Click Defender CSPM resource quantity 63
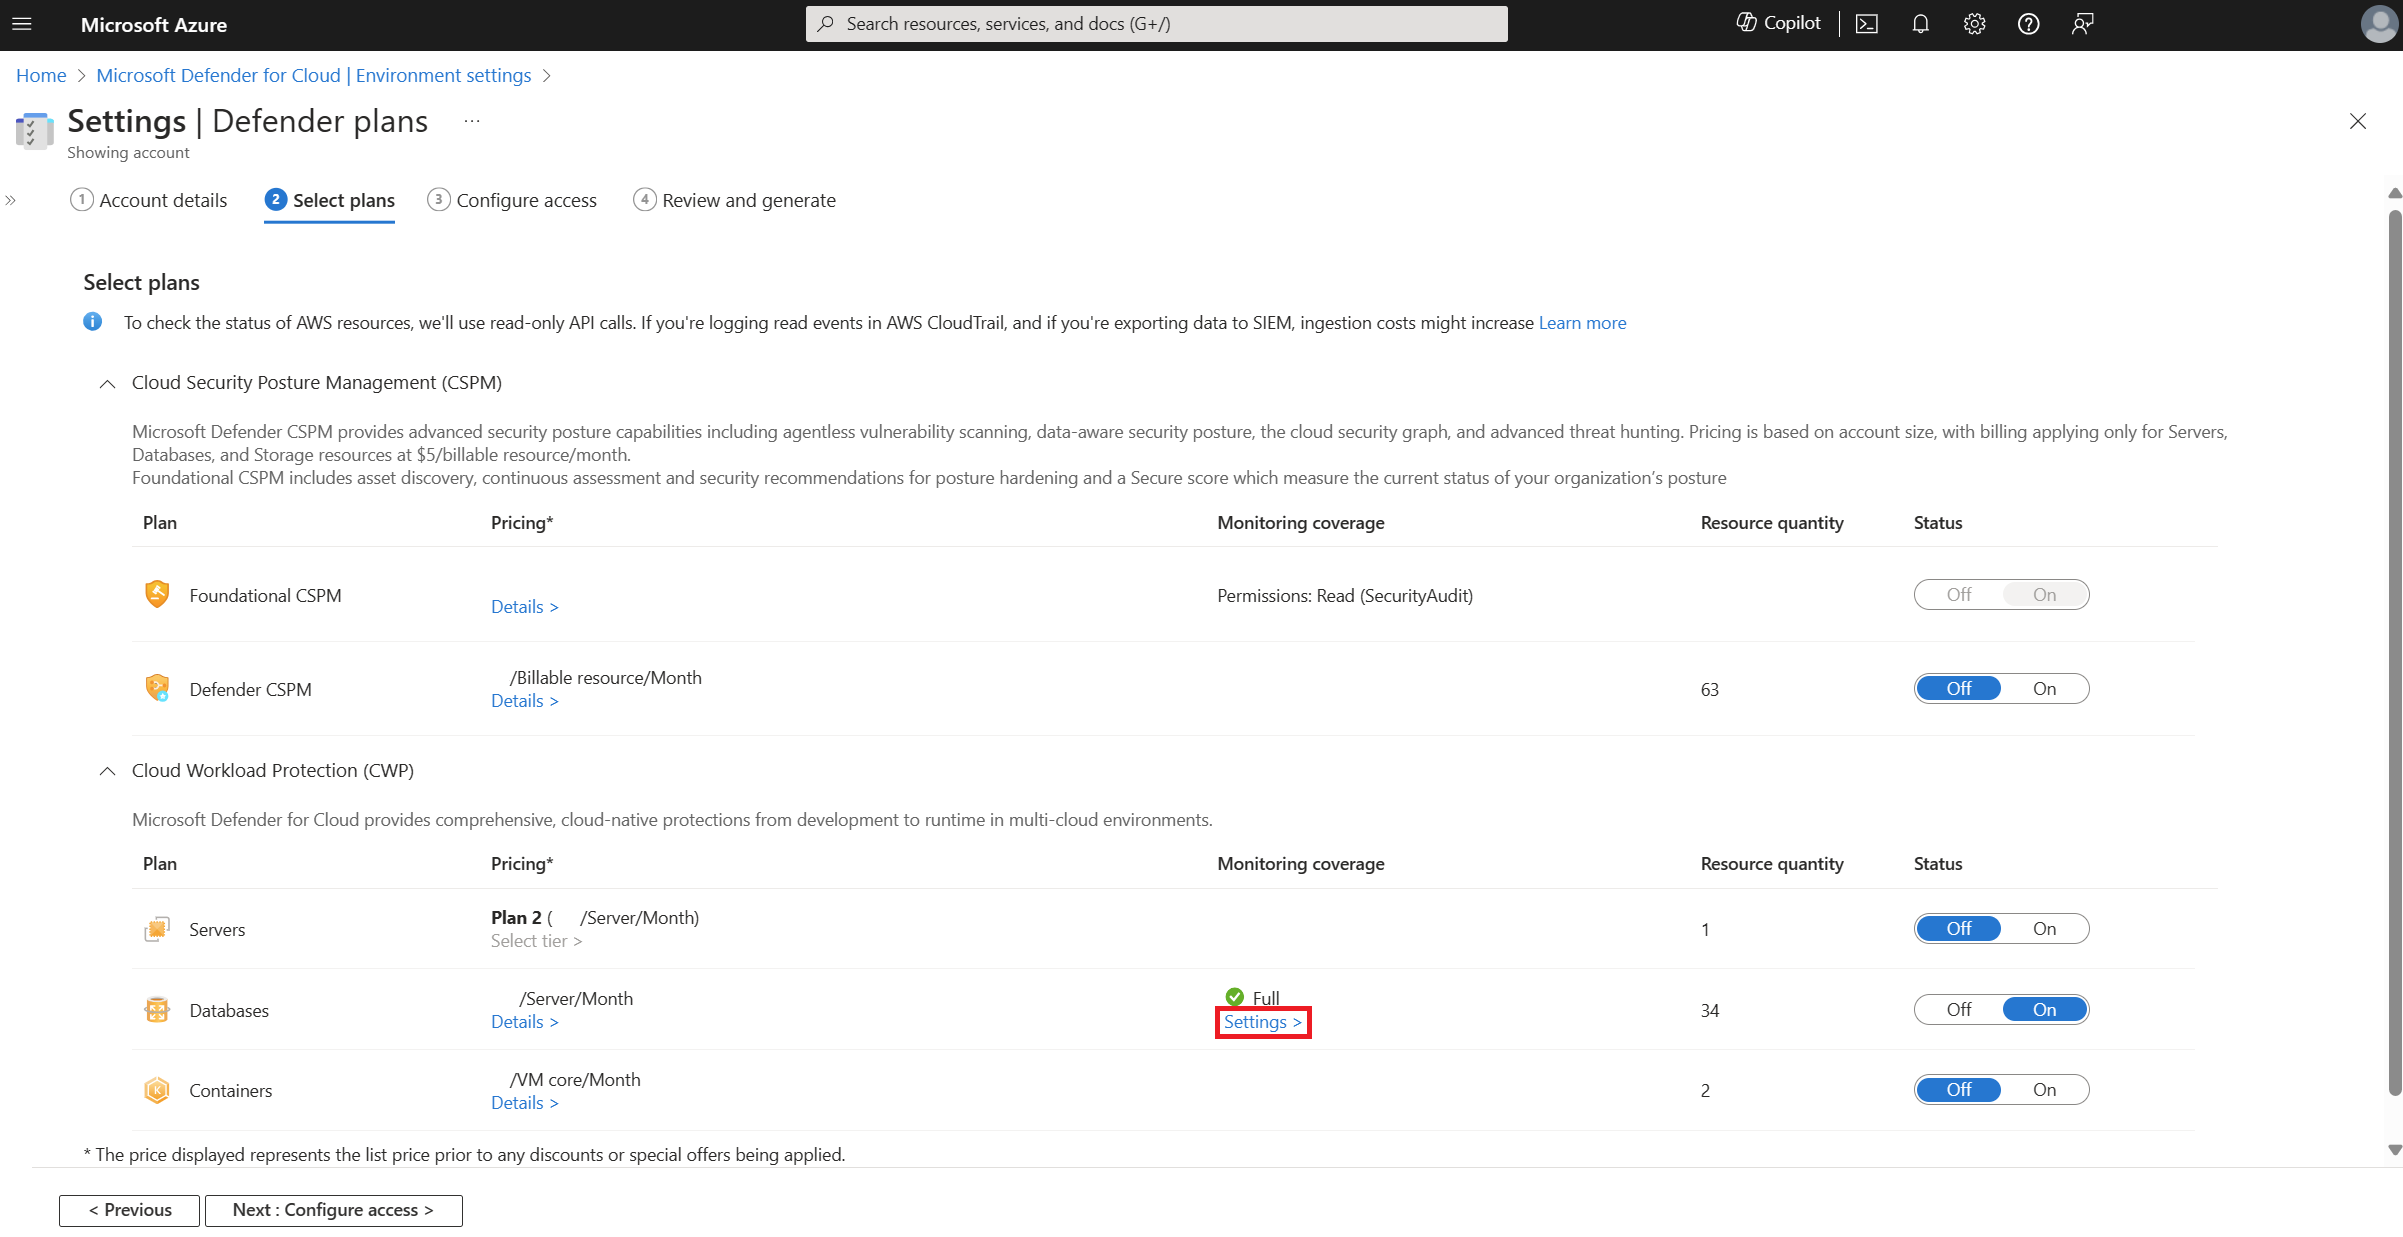 click(1709, 690)
